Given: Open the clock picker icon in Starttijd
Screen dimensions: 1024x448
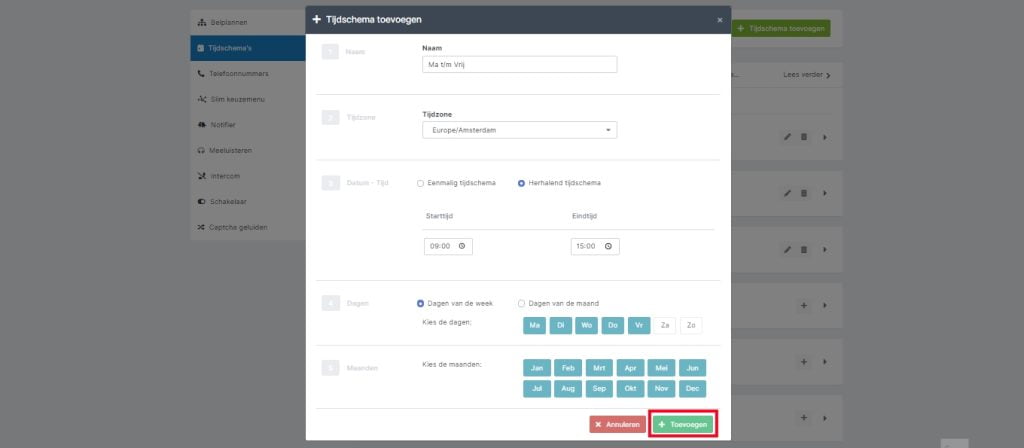Looking at the screenshot, I should click(x=462, y=246).
